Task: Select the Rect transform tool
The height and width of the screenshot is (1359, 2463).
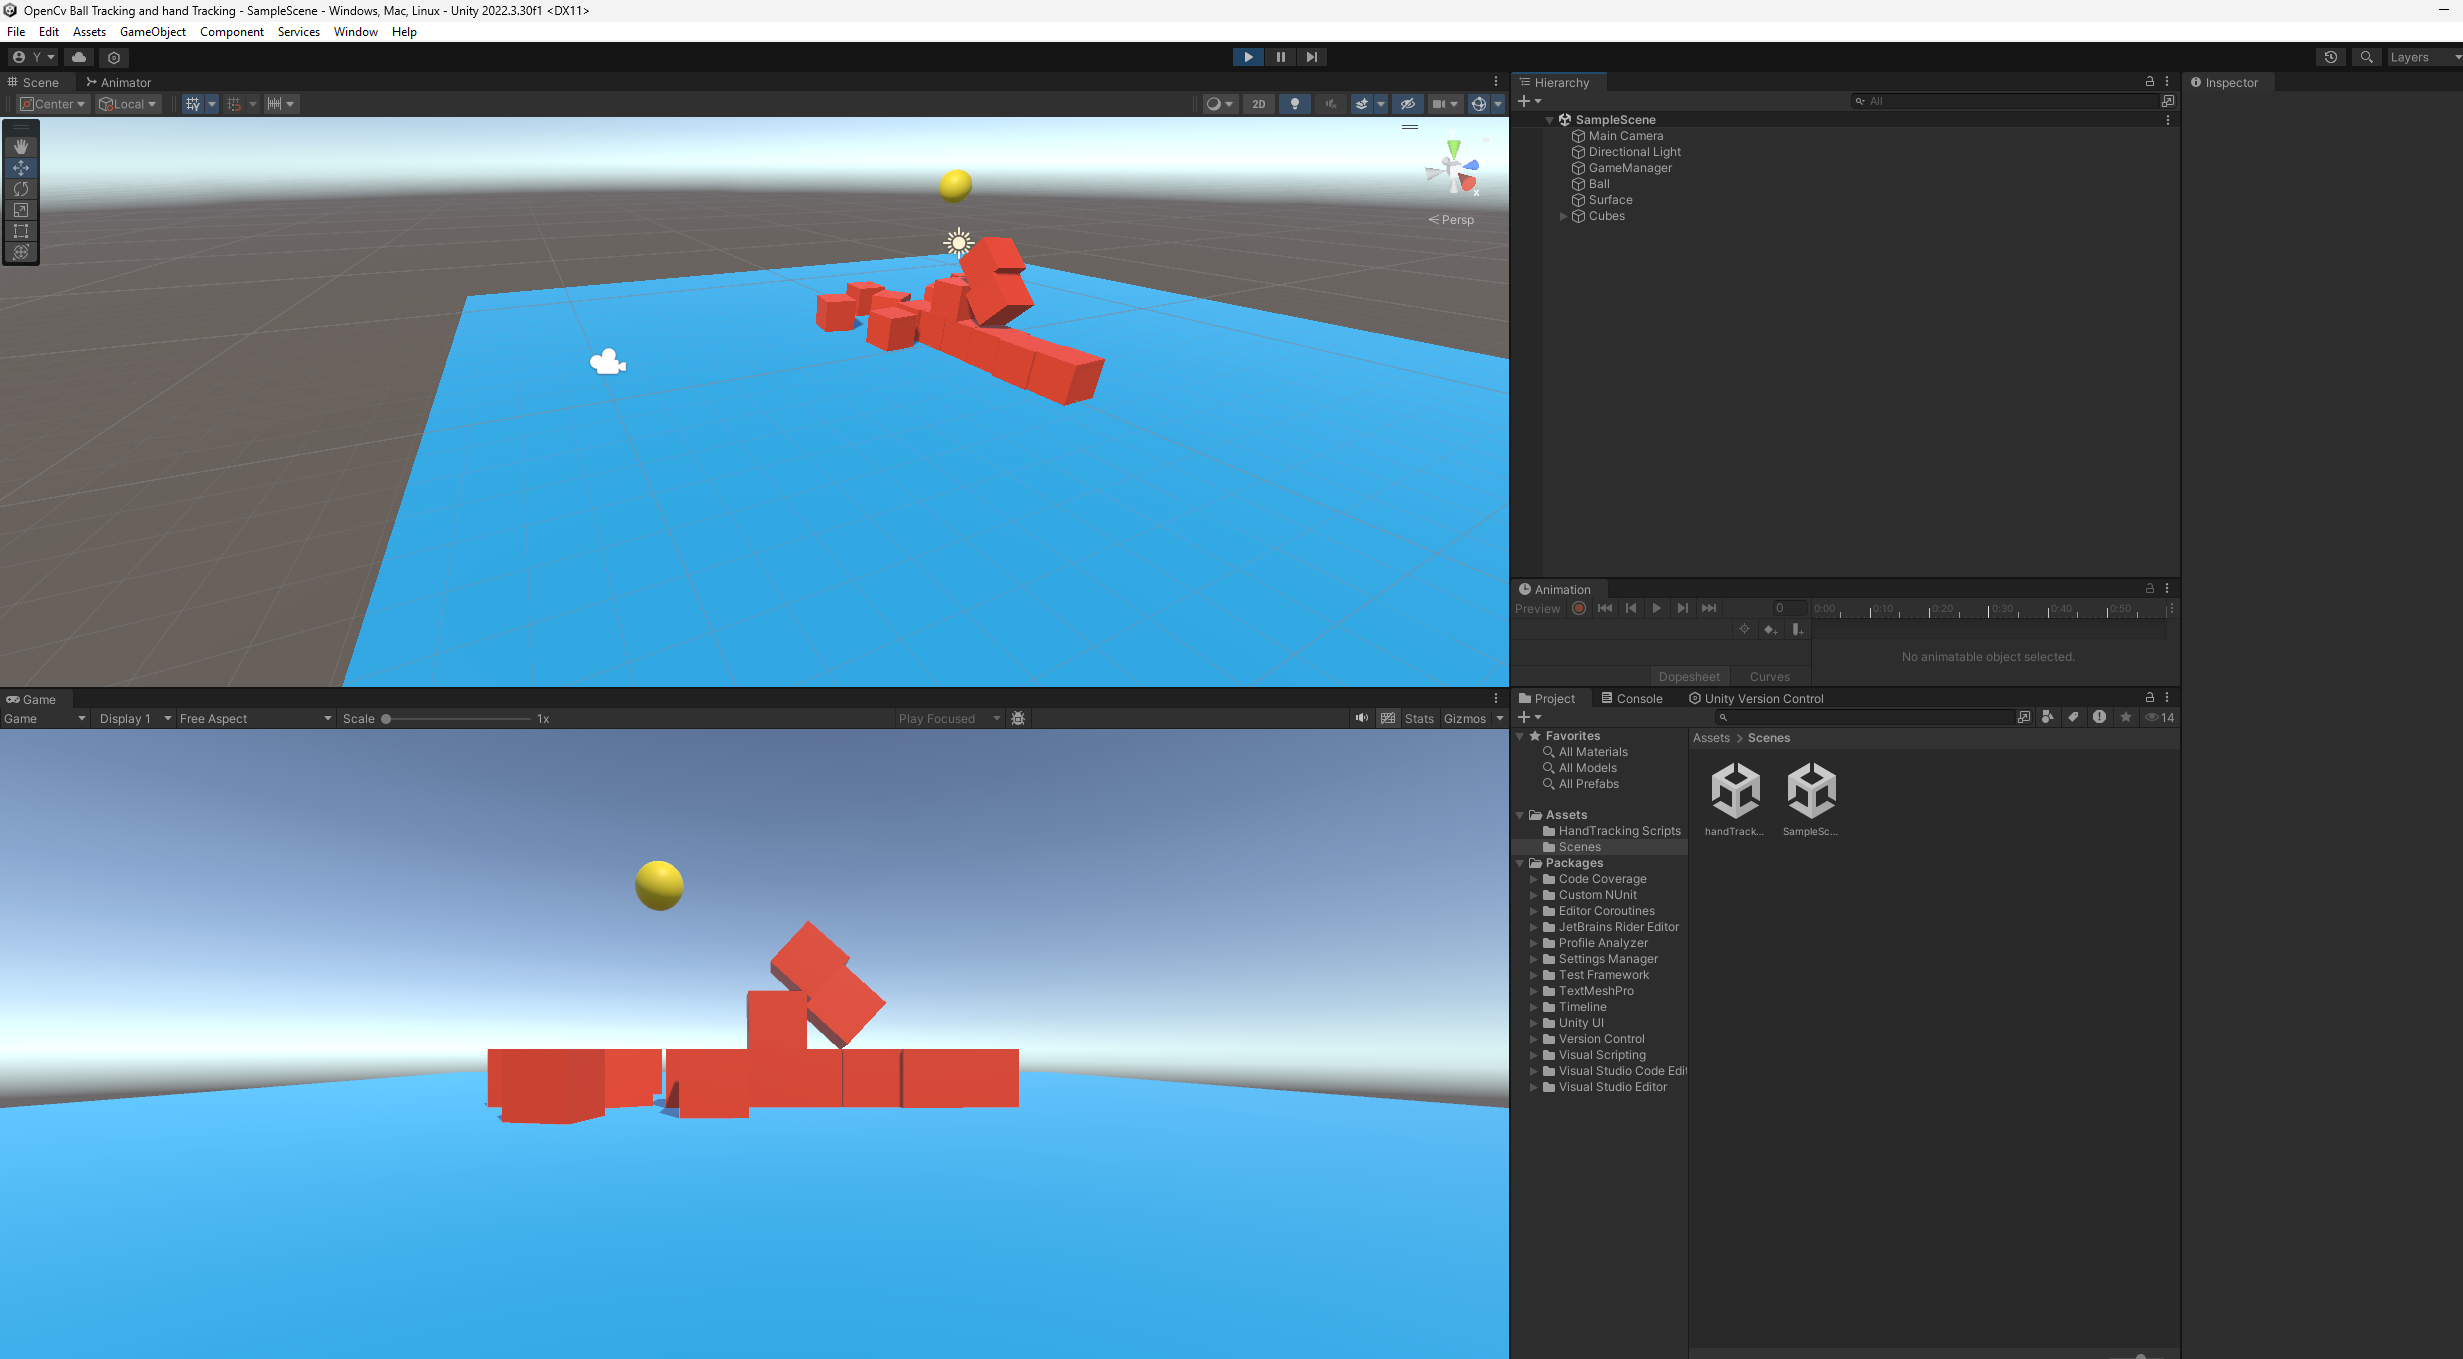Action: pos(21,231)
